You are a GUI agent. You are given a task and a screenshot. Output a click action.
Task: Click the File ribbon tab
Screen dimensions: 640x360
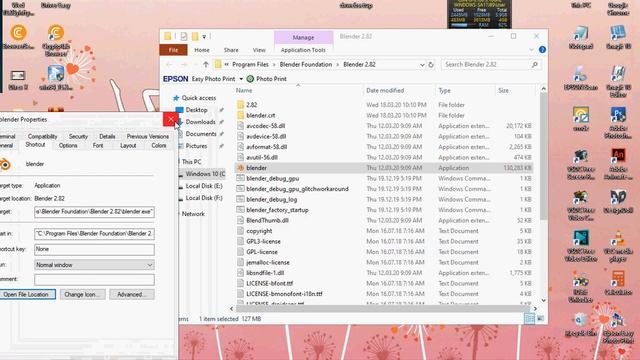coord(173,50)
